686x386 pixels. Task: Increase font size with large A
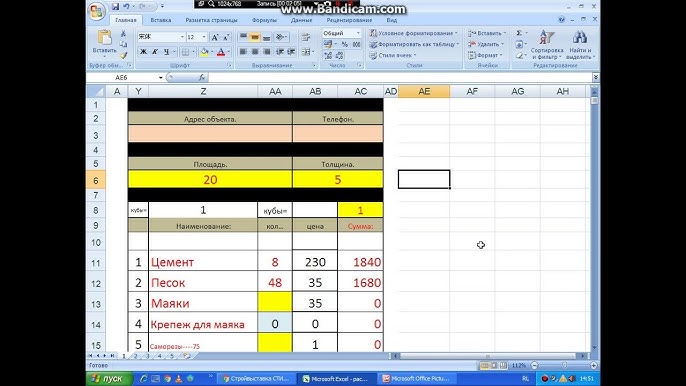tap(215, 38)
